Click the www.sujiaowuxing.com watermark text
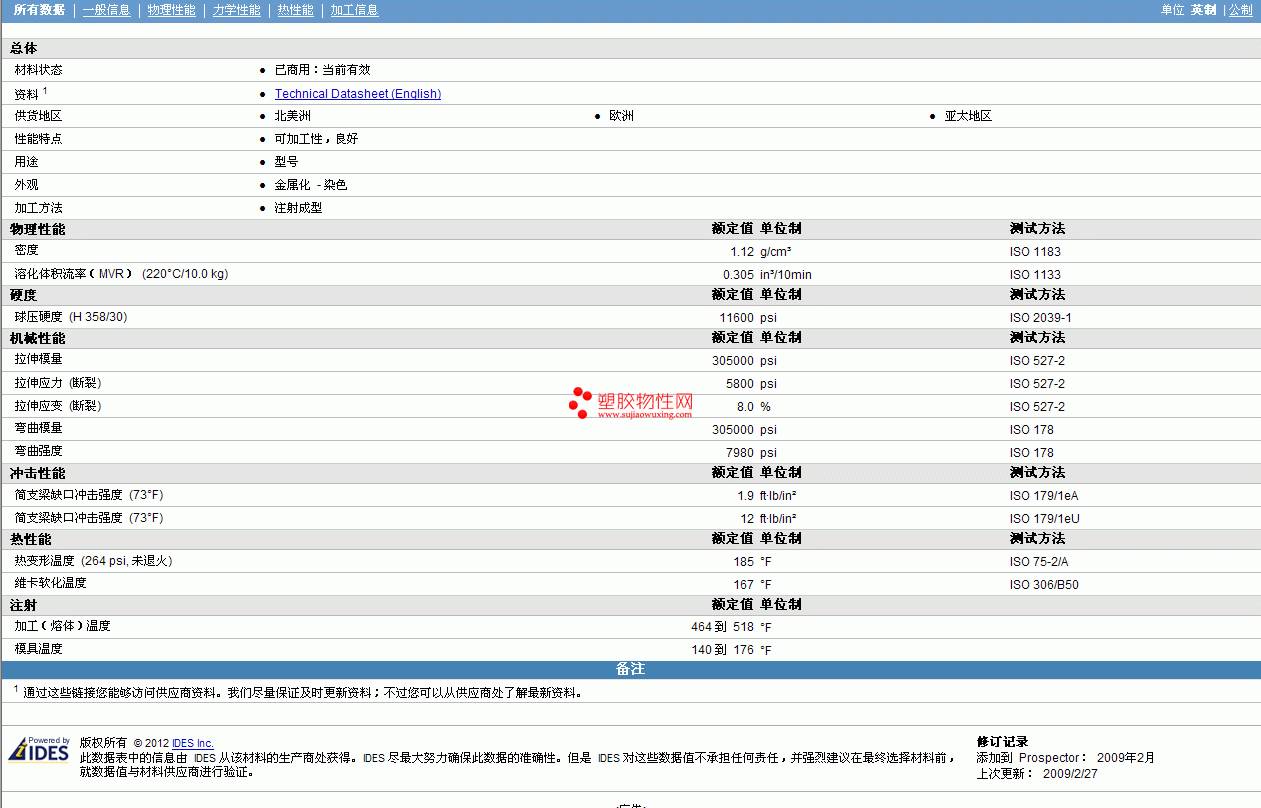Image resolution: width=1261 pixels, height=808 pixels. pos(645,414)
